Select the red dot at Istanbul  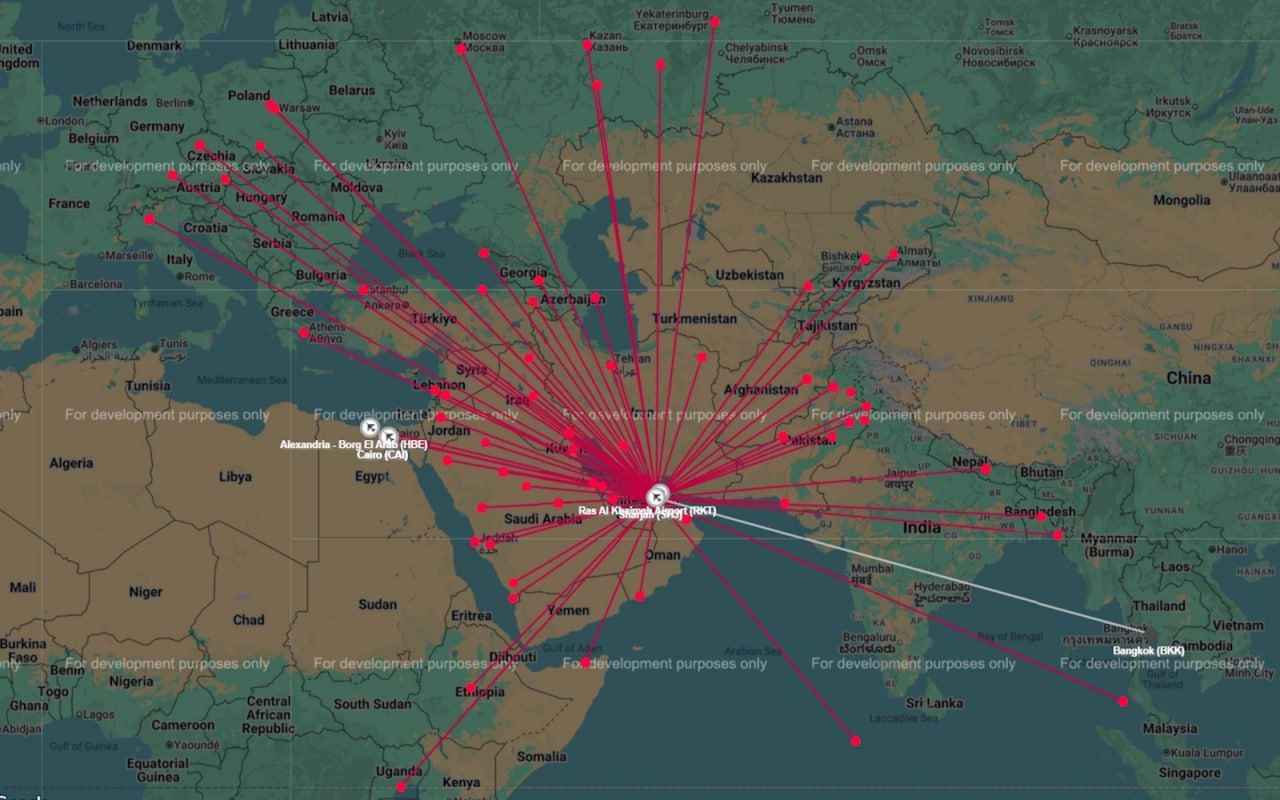tap(364, 290)
